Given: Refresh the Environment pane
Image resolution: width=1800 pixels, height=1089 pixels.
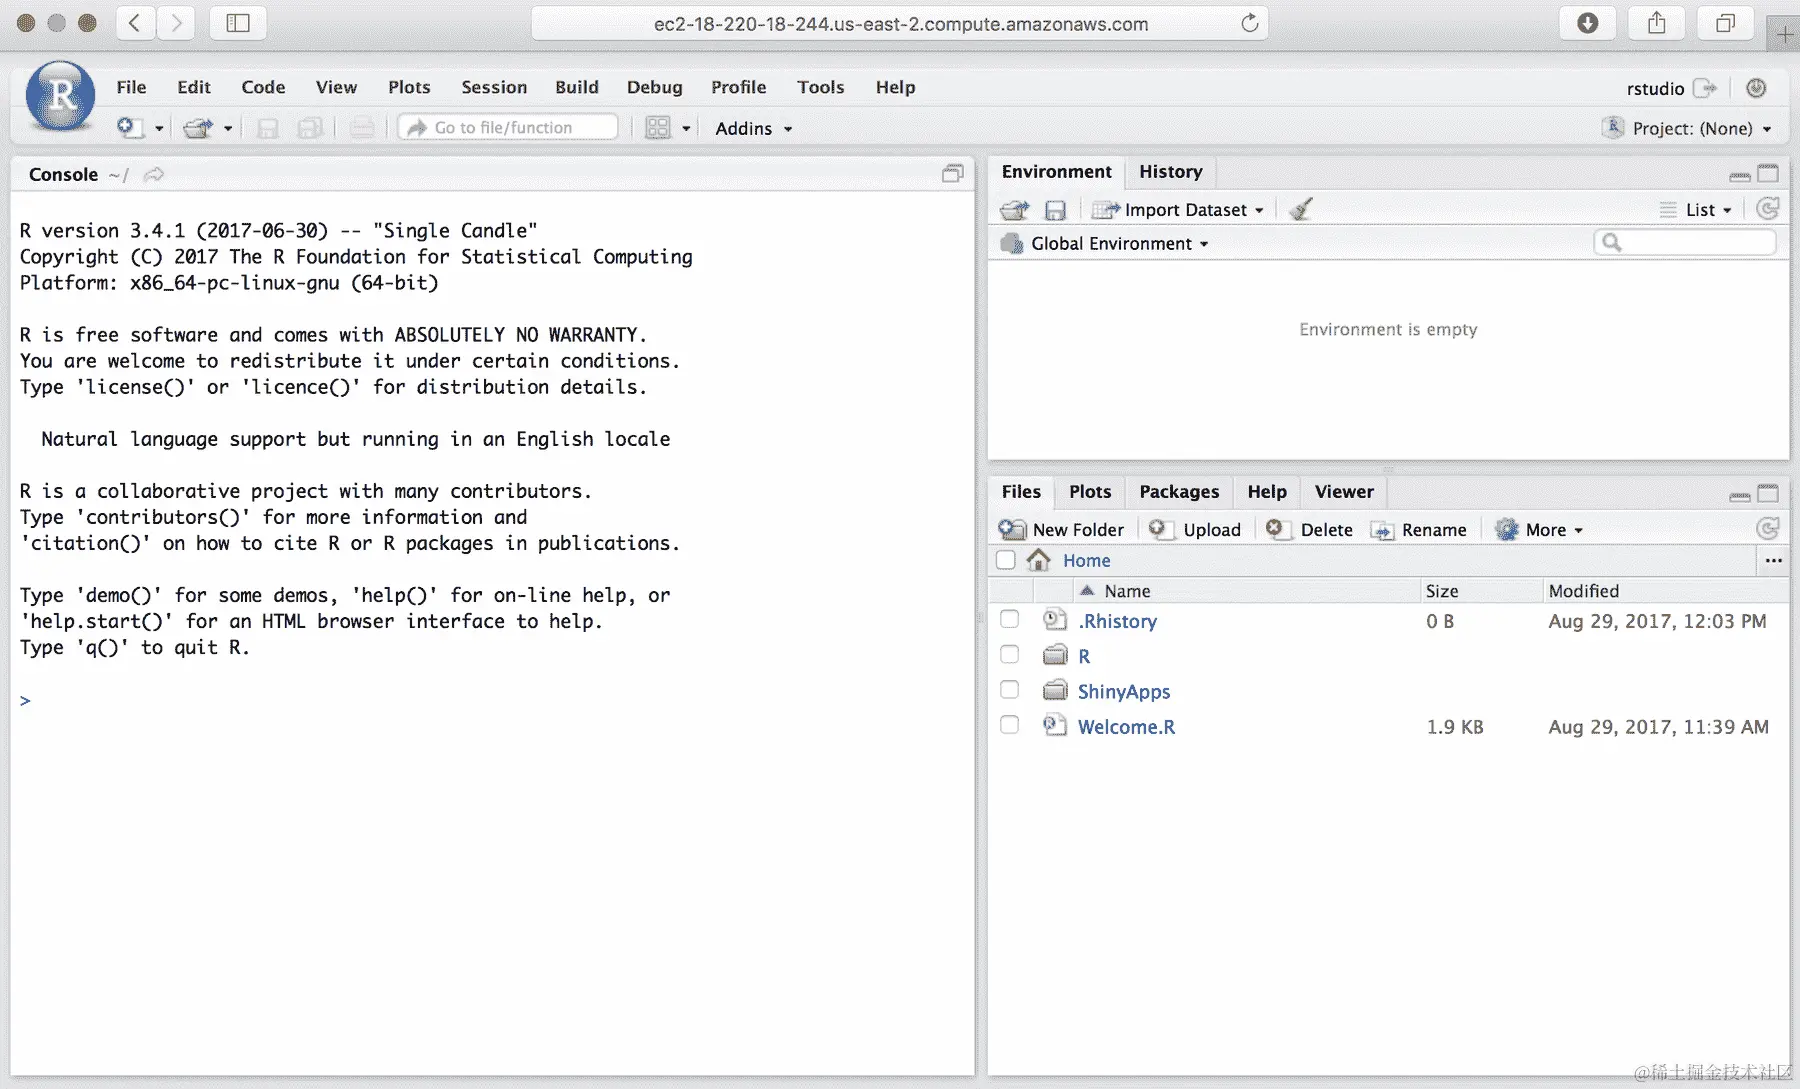Looking at the screenshot, I should tap(1767, 209).
